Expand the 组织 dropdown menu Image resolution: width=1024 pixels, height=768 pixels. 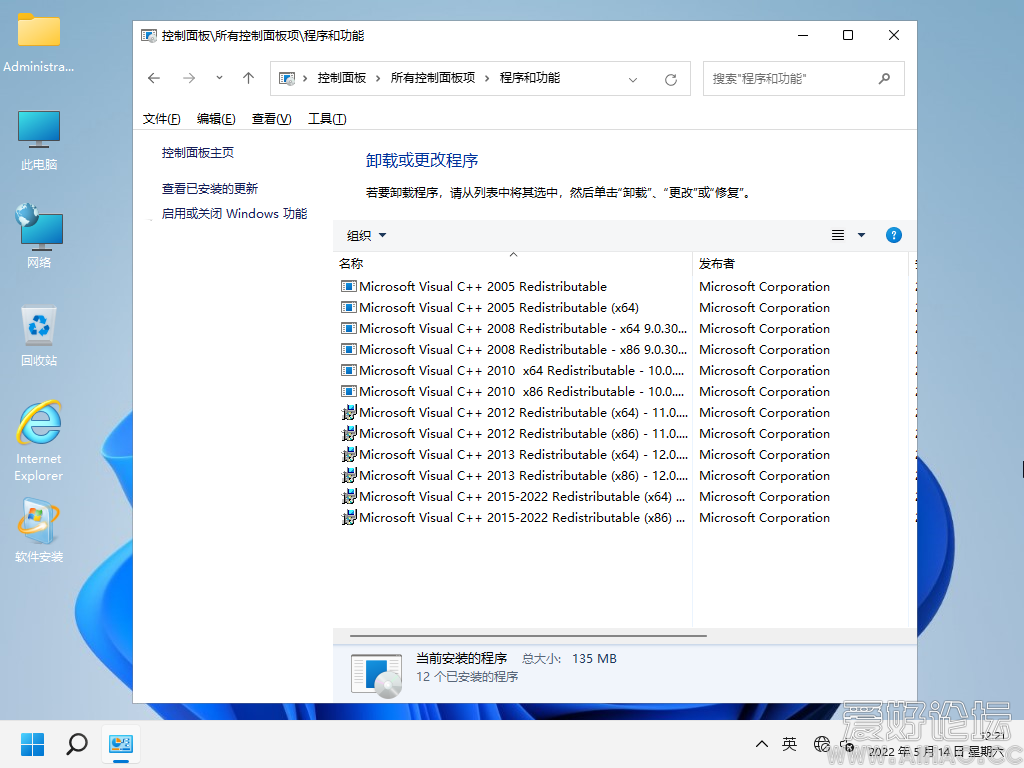click(x=366, y=236)
